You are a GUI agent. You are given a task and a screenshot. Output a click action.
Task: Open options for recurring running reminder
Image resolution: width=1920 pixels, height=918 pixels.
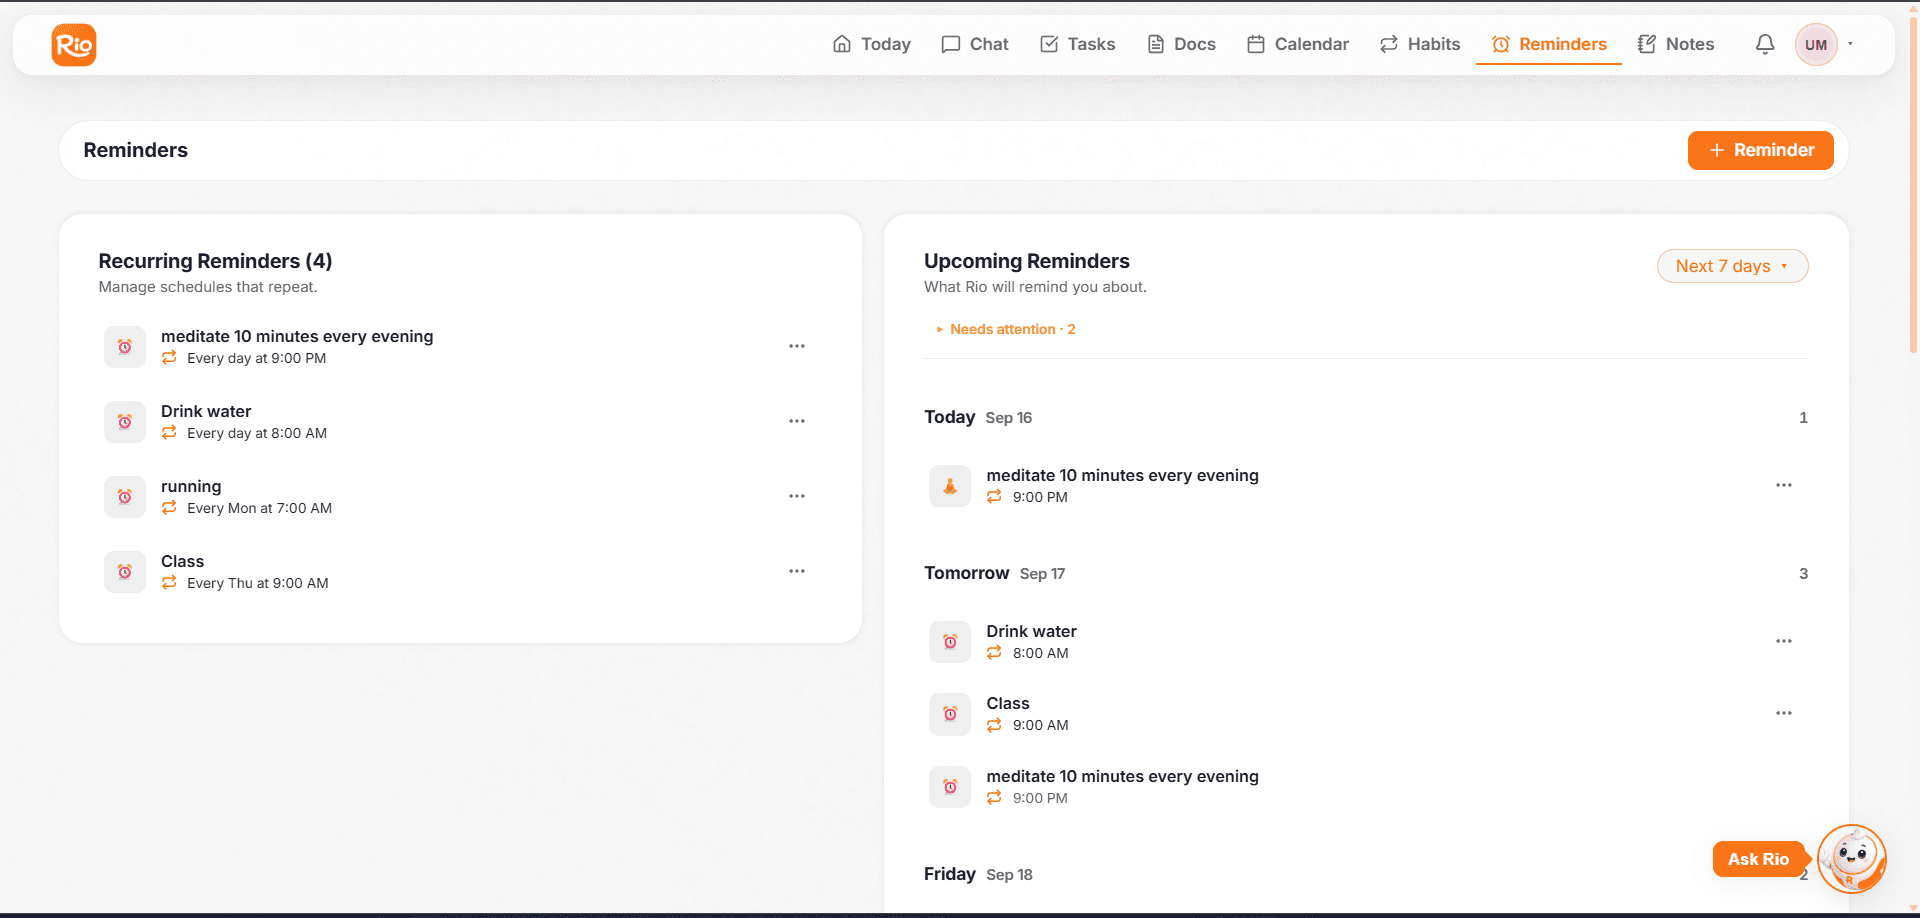point(797,496)
